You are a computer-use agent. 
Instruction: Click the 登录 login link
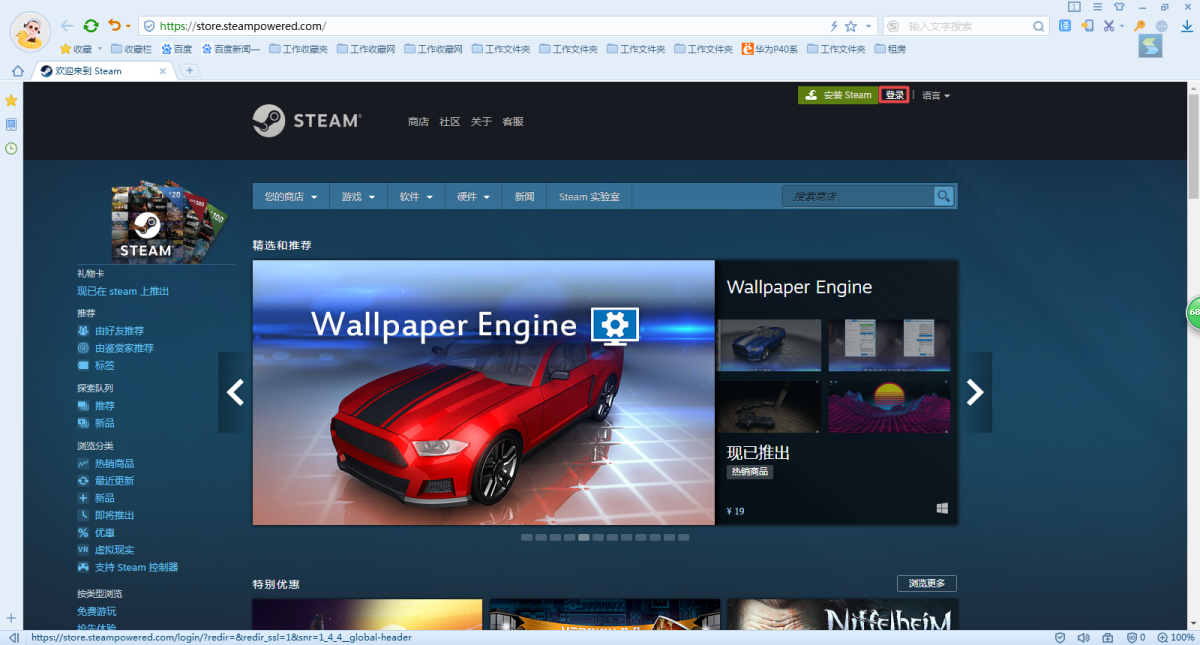coord(894,96)
